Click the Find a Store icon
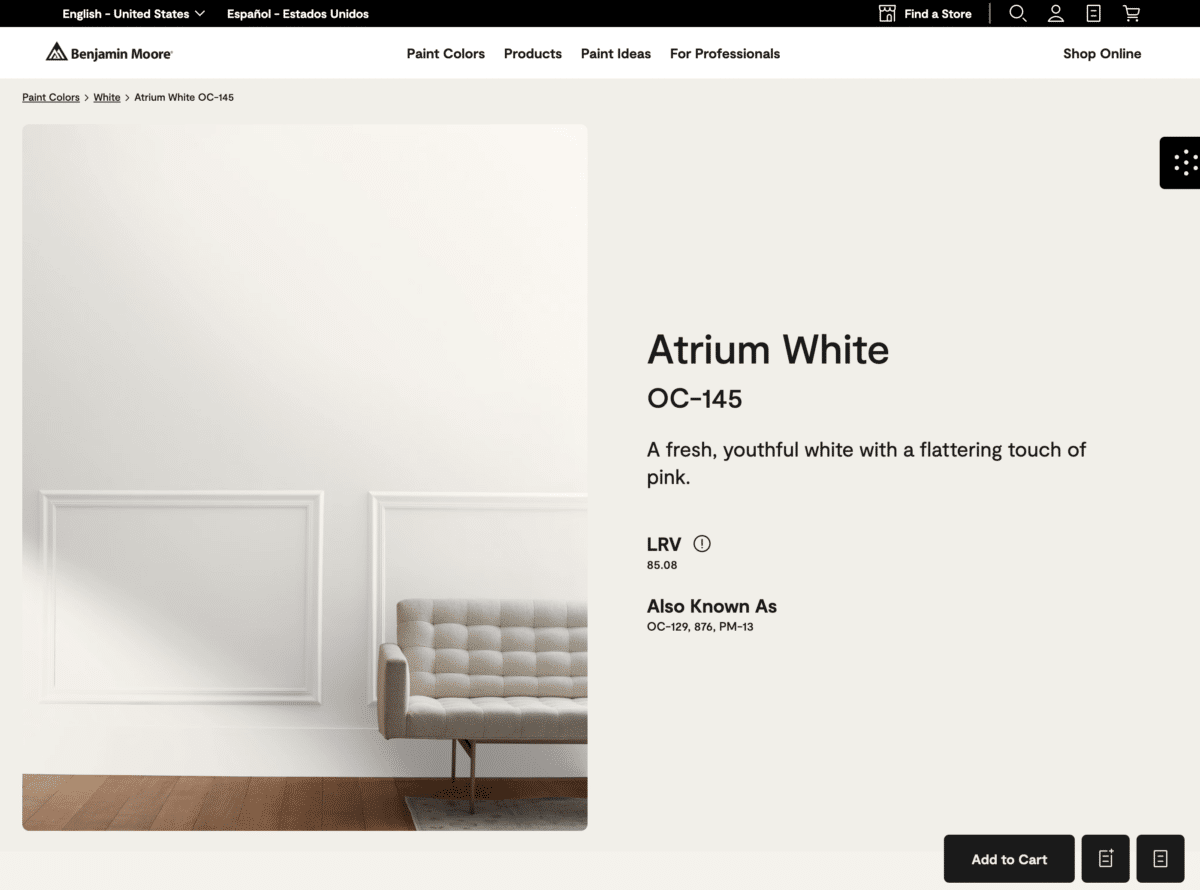Image resolution: width=1200 pixels, height=890 pixels. [x=886, y=13]
